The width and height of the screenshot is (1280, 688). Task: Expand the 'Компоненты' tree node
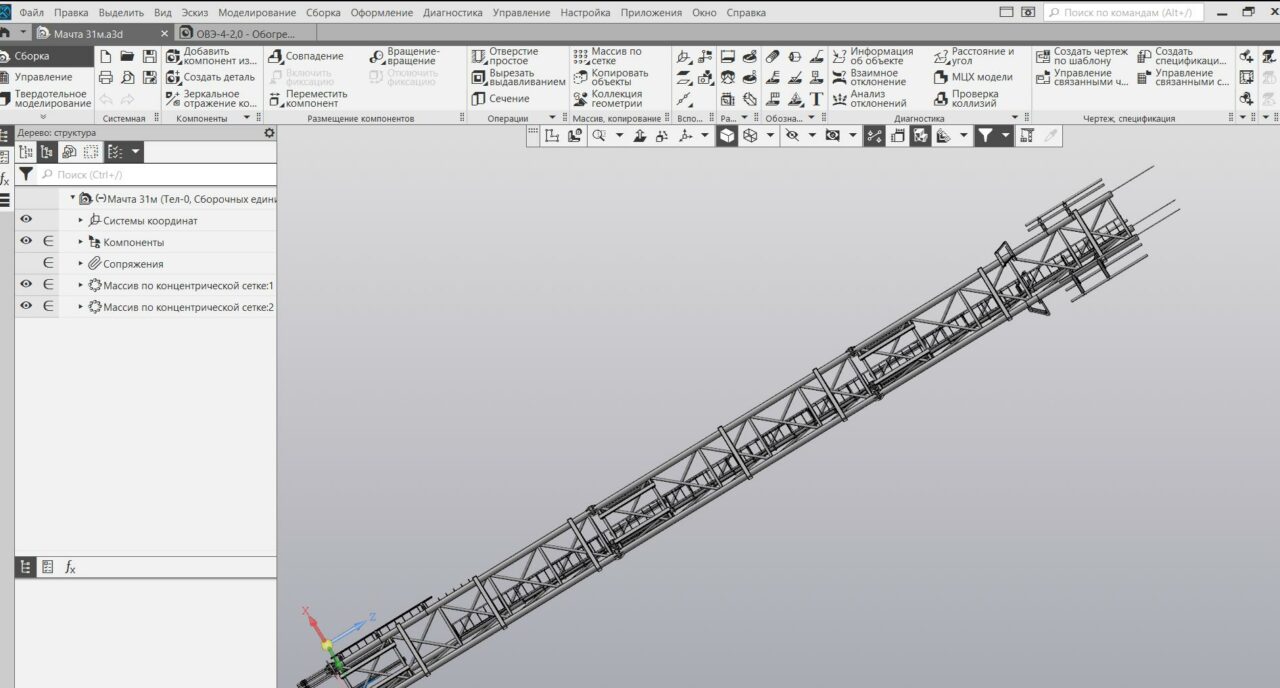pos(81,242)
